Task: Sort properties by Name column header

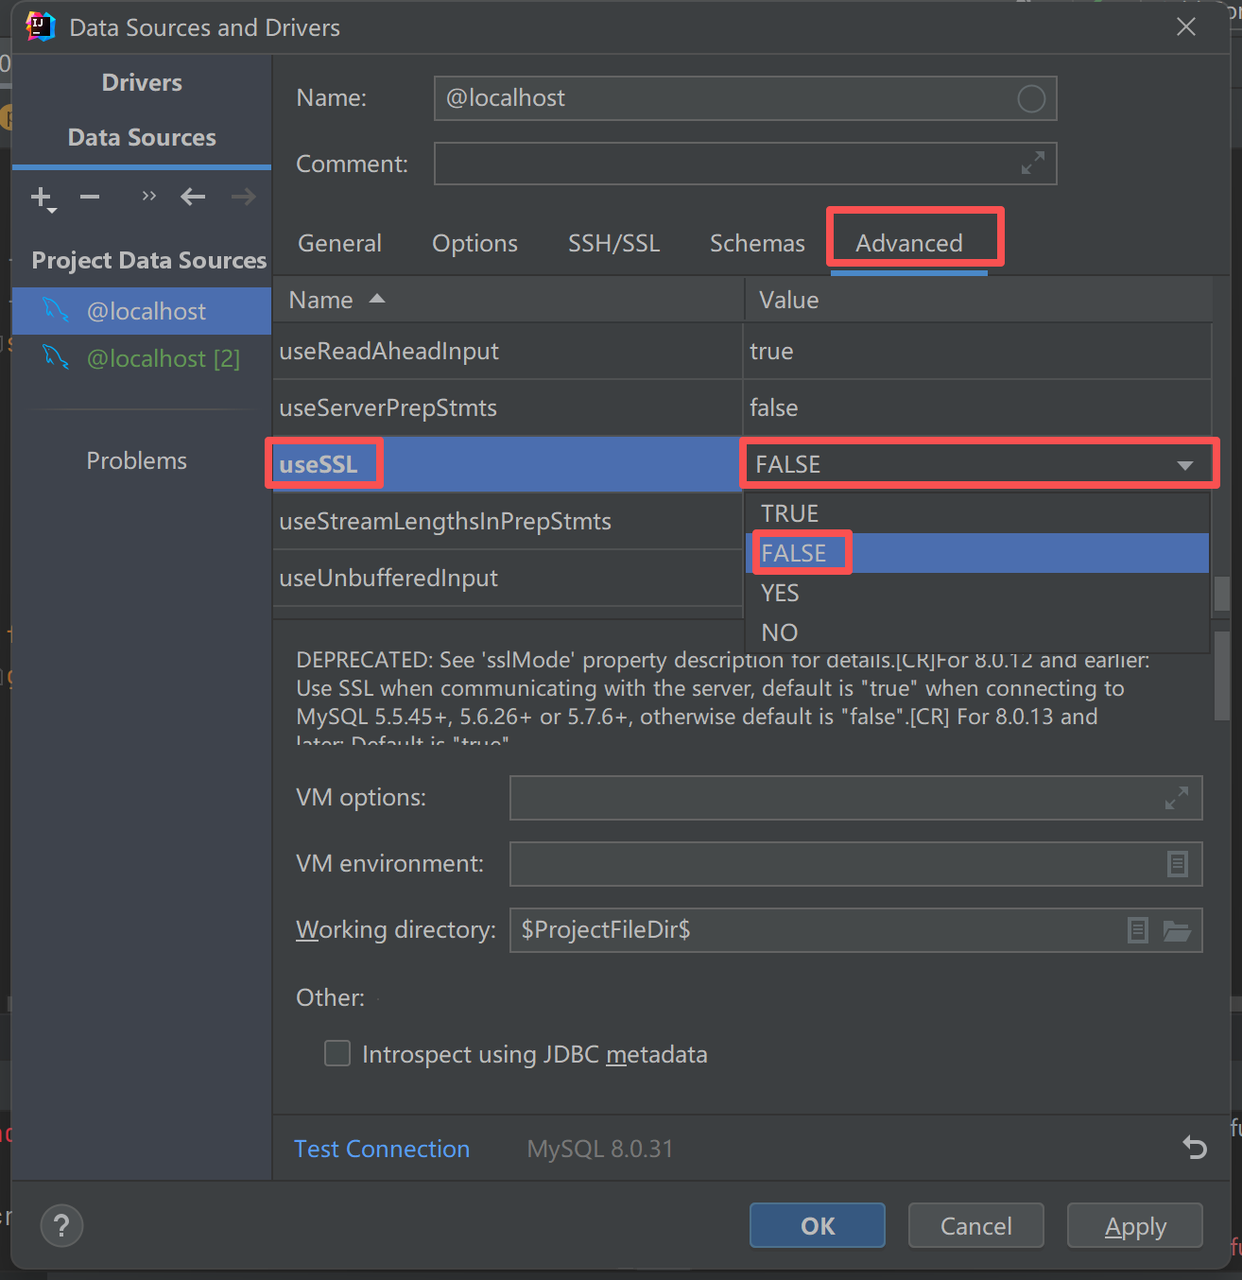Action: tap(508, 300)
